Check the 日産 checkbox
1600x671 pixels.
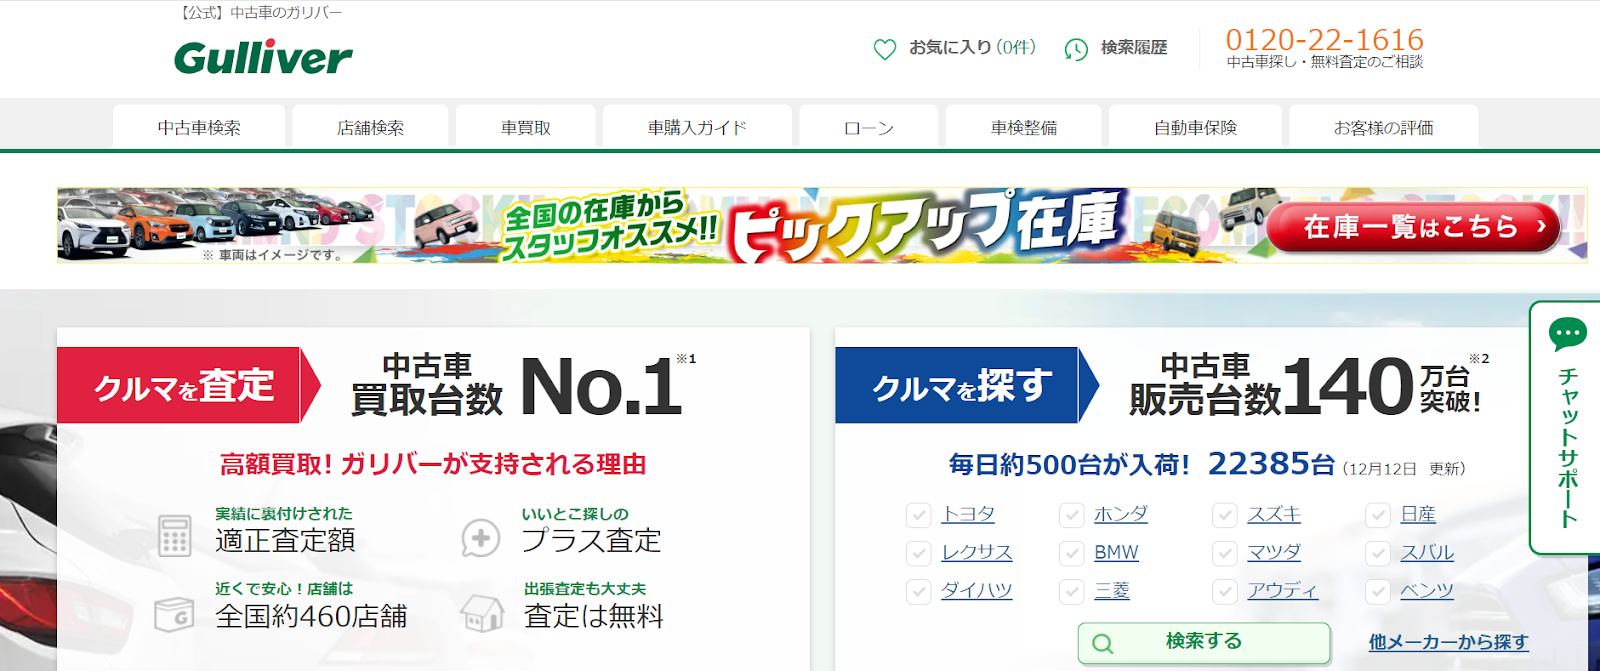pos(1378,515)
